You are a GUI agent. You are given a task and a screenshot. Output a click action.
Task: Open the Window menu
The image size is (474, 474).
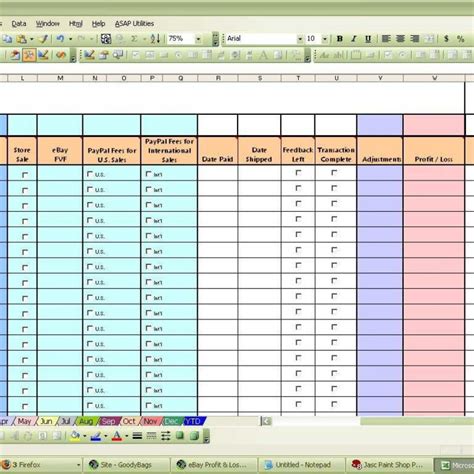pos(48,24)
